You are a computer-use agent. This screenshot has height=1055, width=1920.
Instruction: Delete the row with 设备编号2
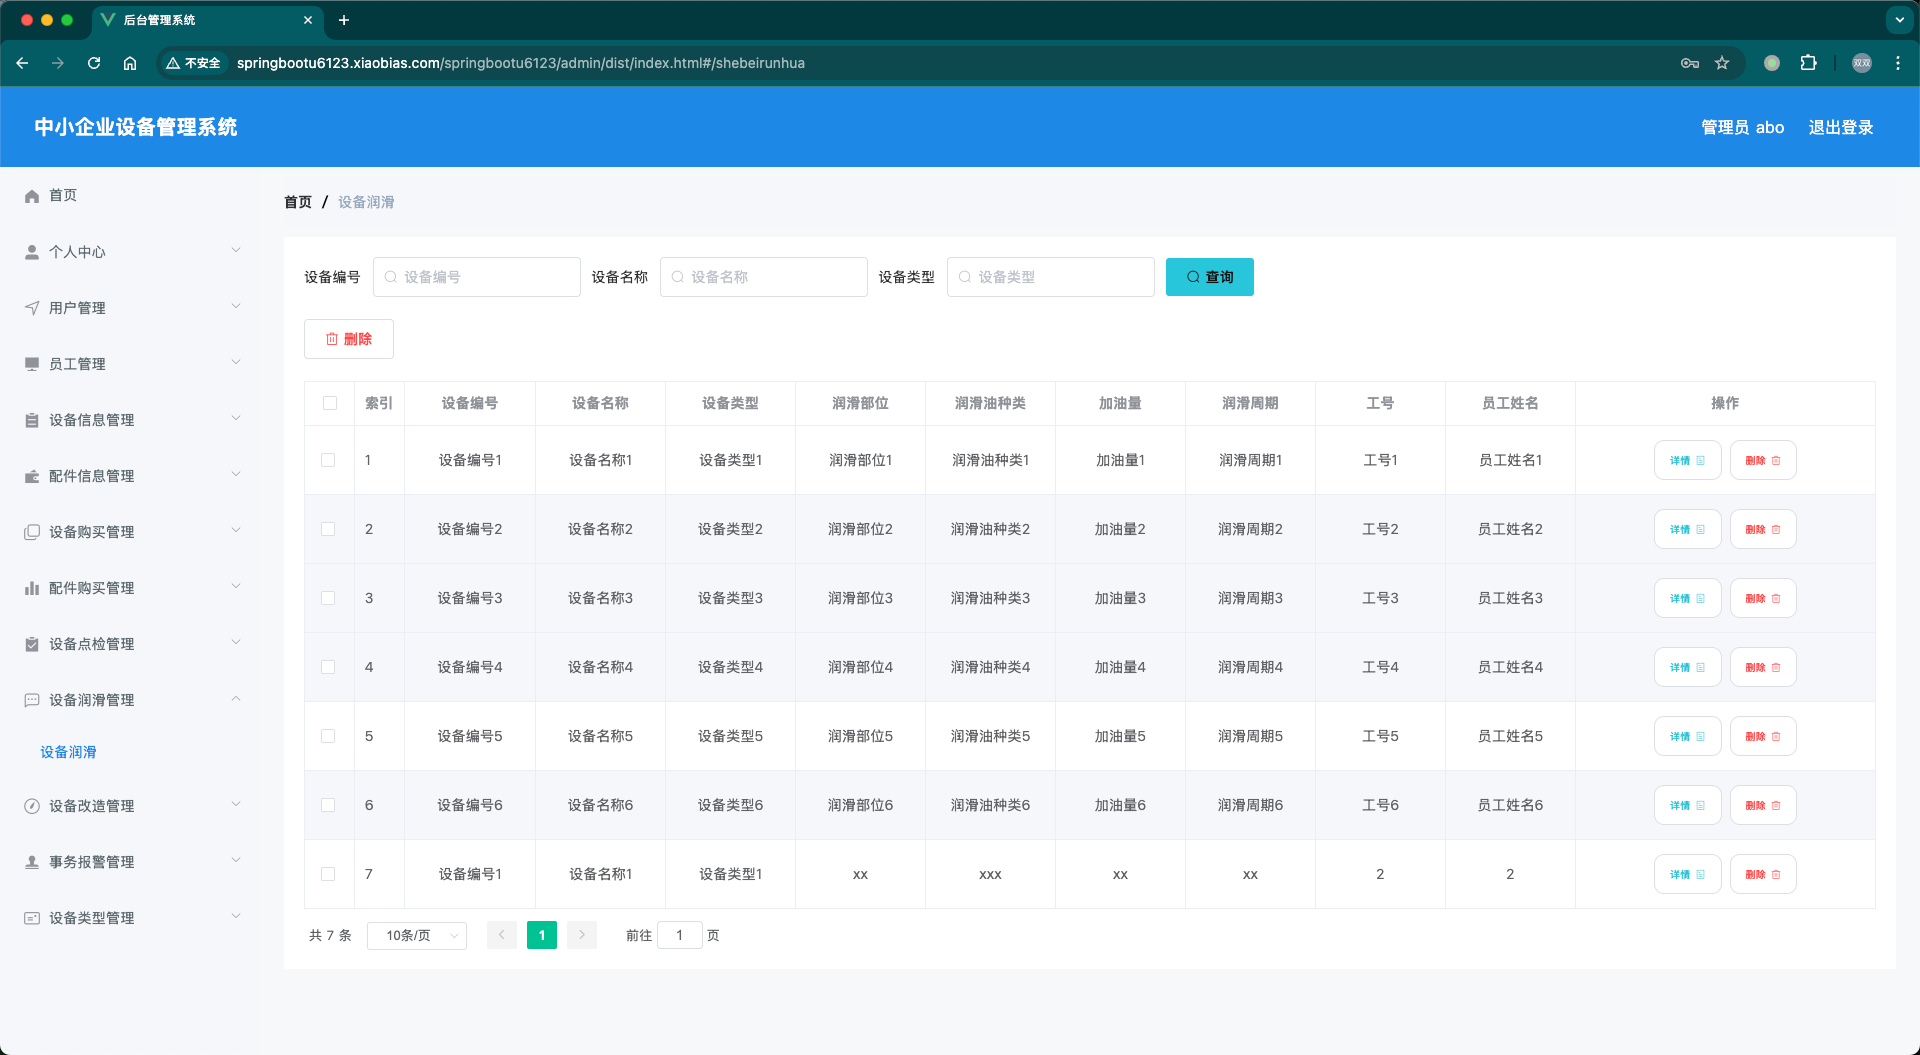click(x=1763, y=529)
